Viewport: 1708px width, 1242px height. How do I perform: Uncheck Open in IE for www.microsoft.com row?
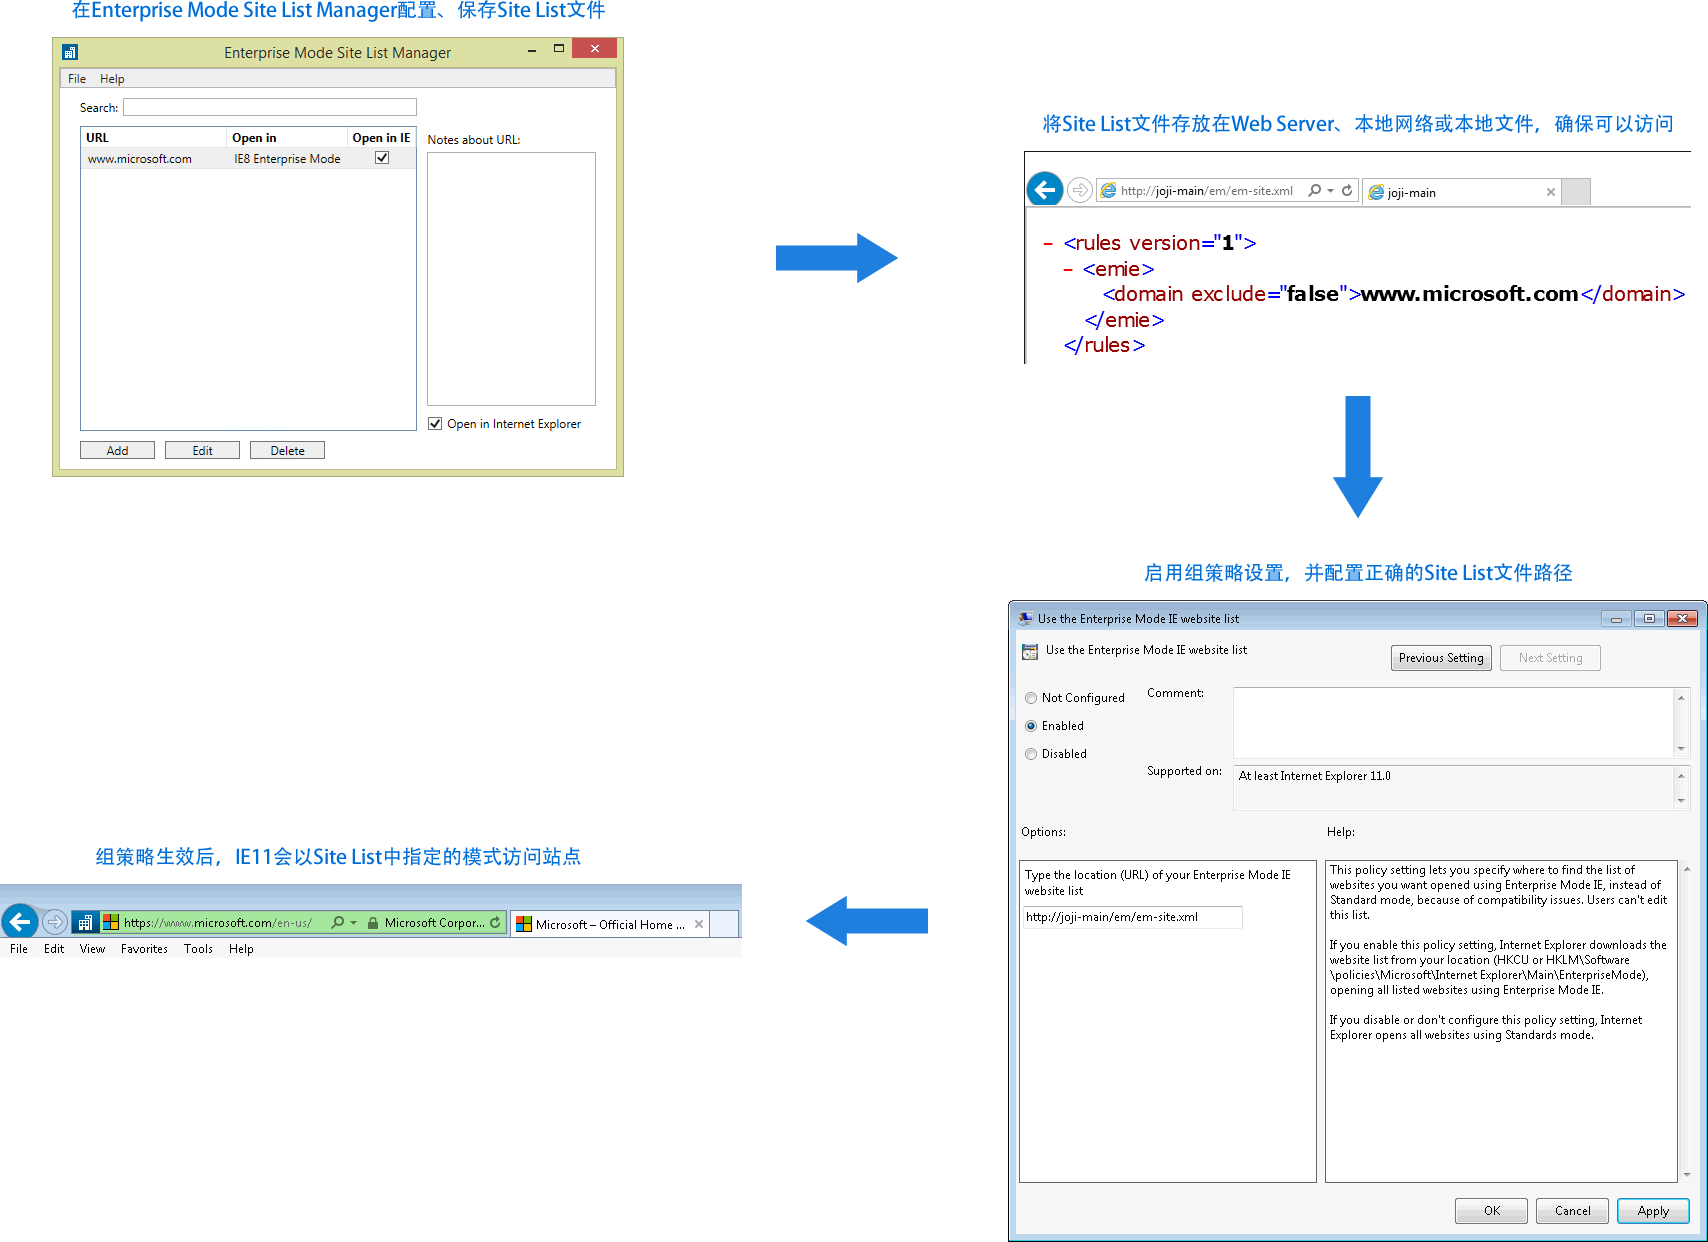click(381, 158)
